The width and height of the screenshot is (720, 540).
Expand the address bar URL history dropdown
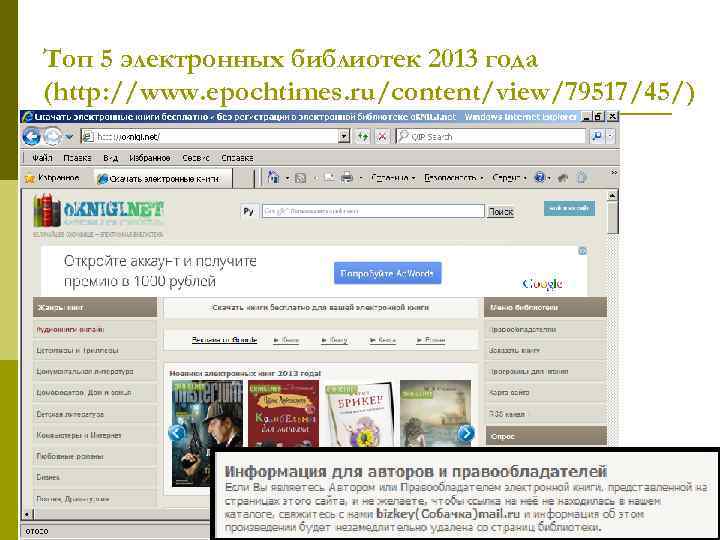tap(344, 136)
